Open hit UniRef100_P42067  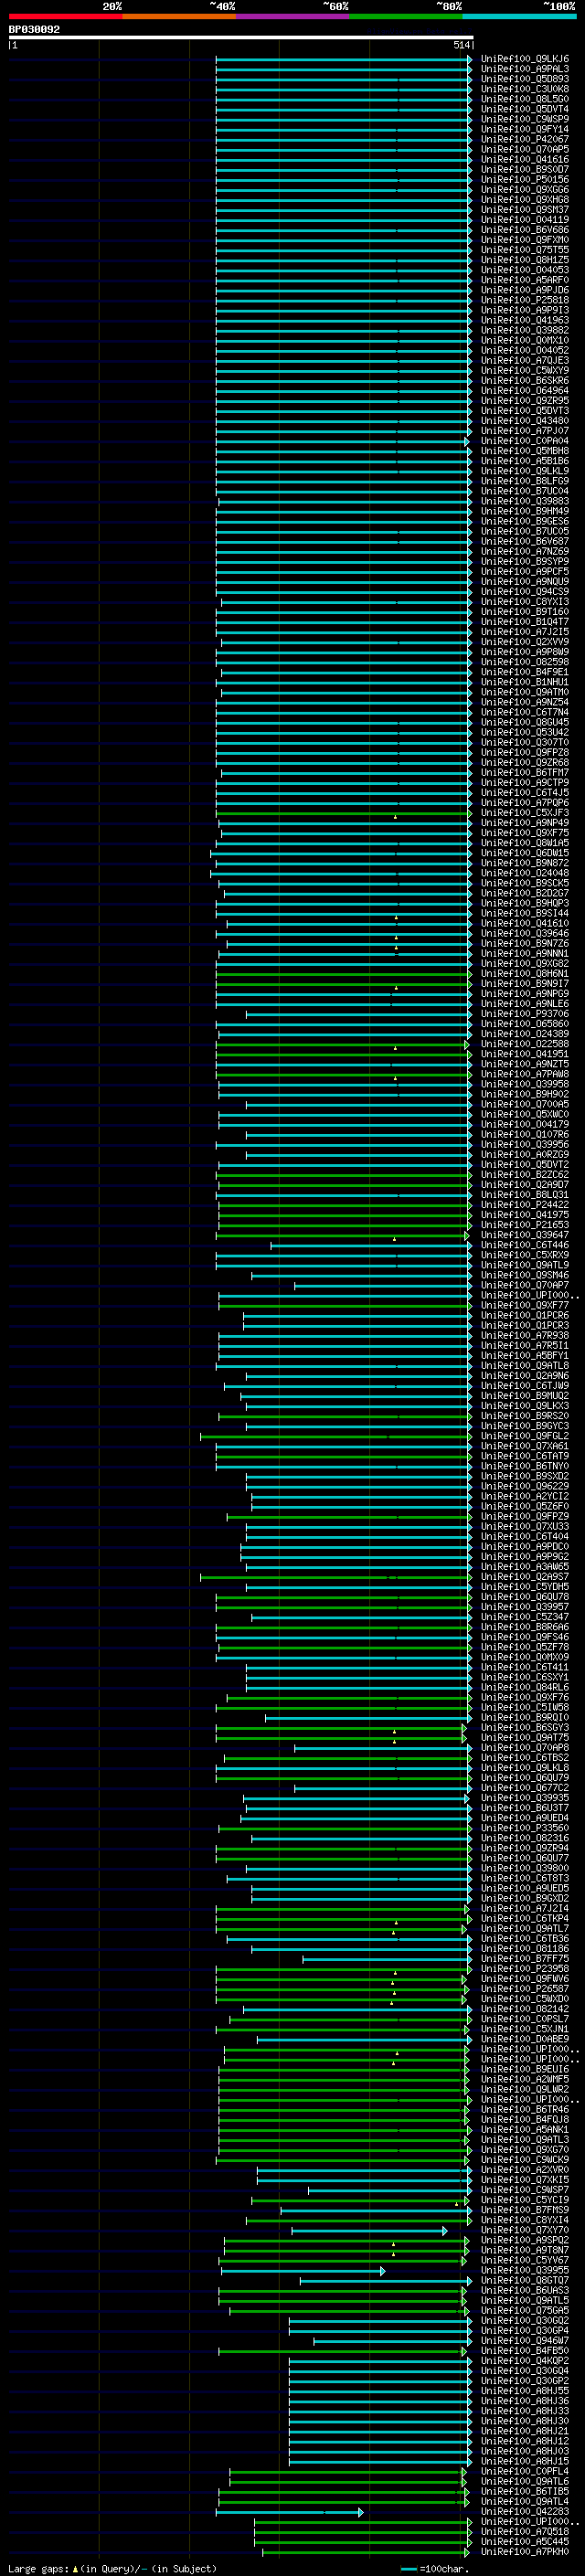click(x=525, y=139)
